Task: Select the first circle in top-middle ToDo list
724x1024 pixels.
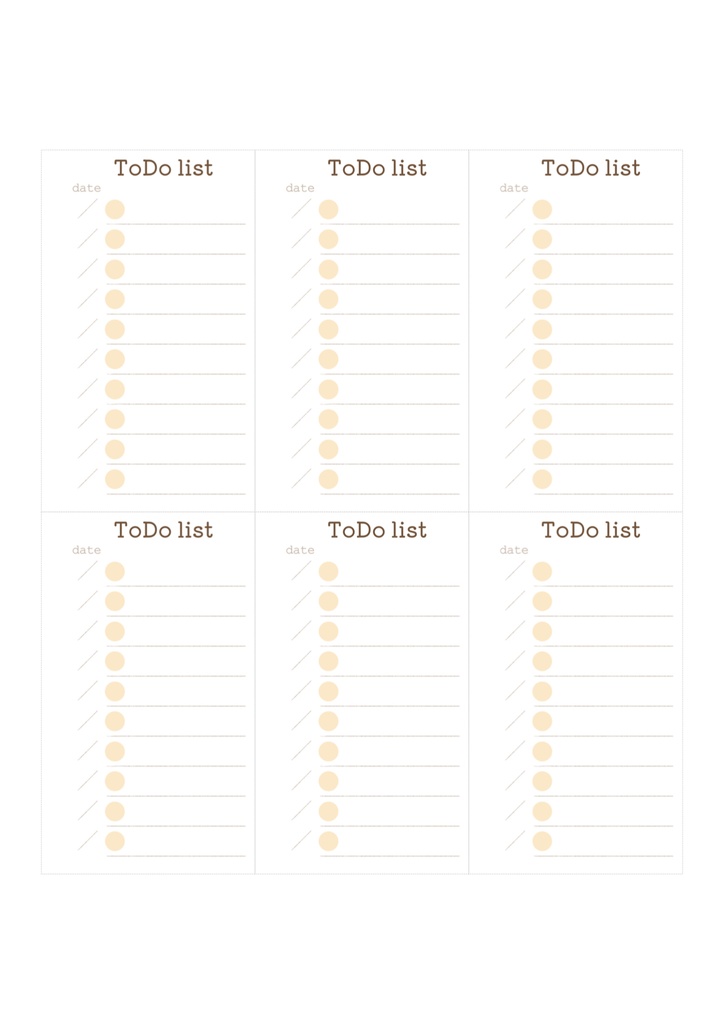Action: tap(328, 209)
